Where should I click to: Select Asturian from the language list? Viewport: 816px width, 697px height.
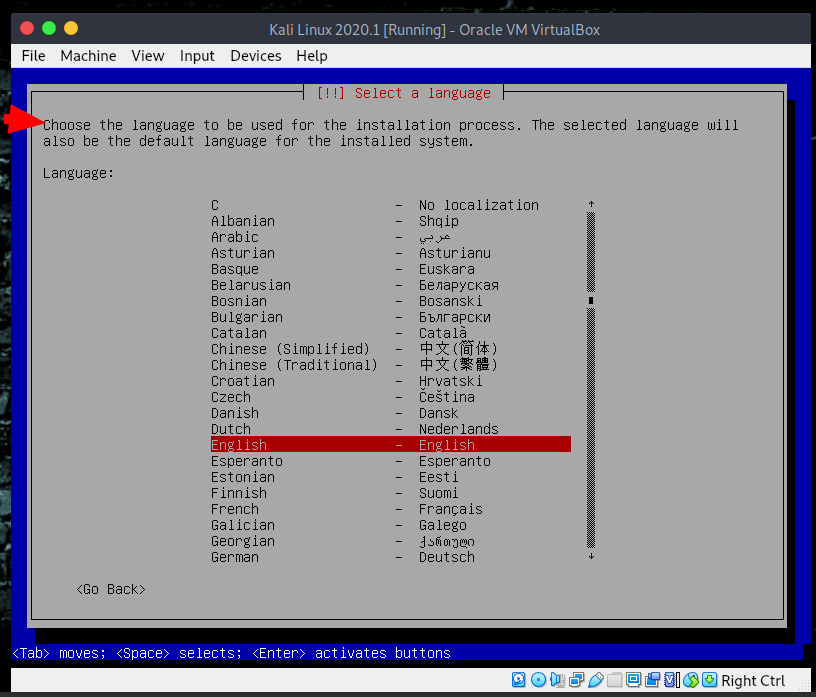coord(391,253)
